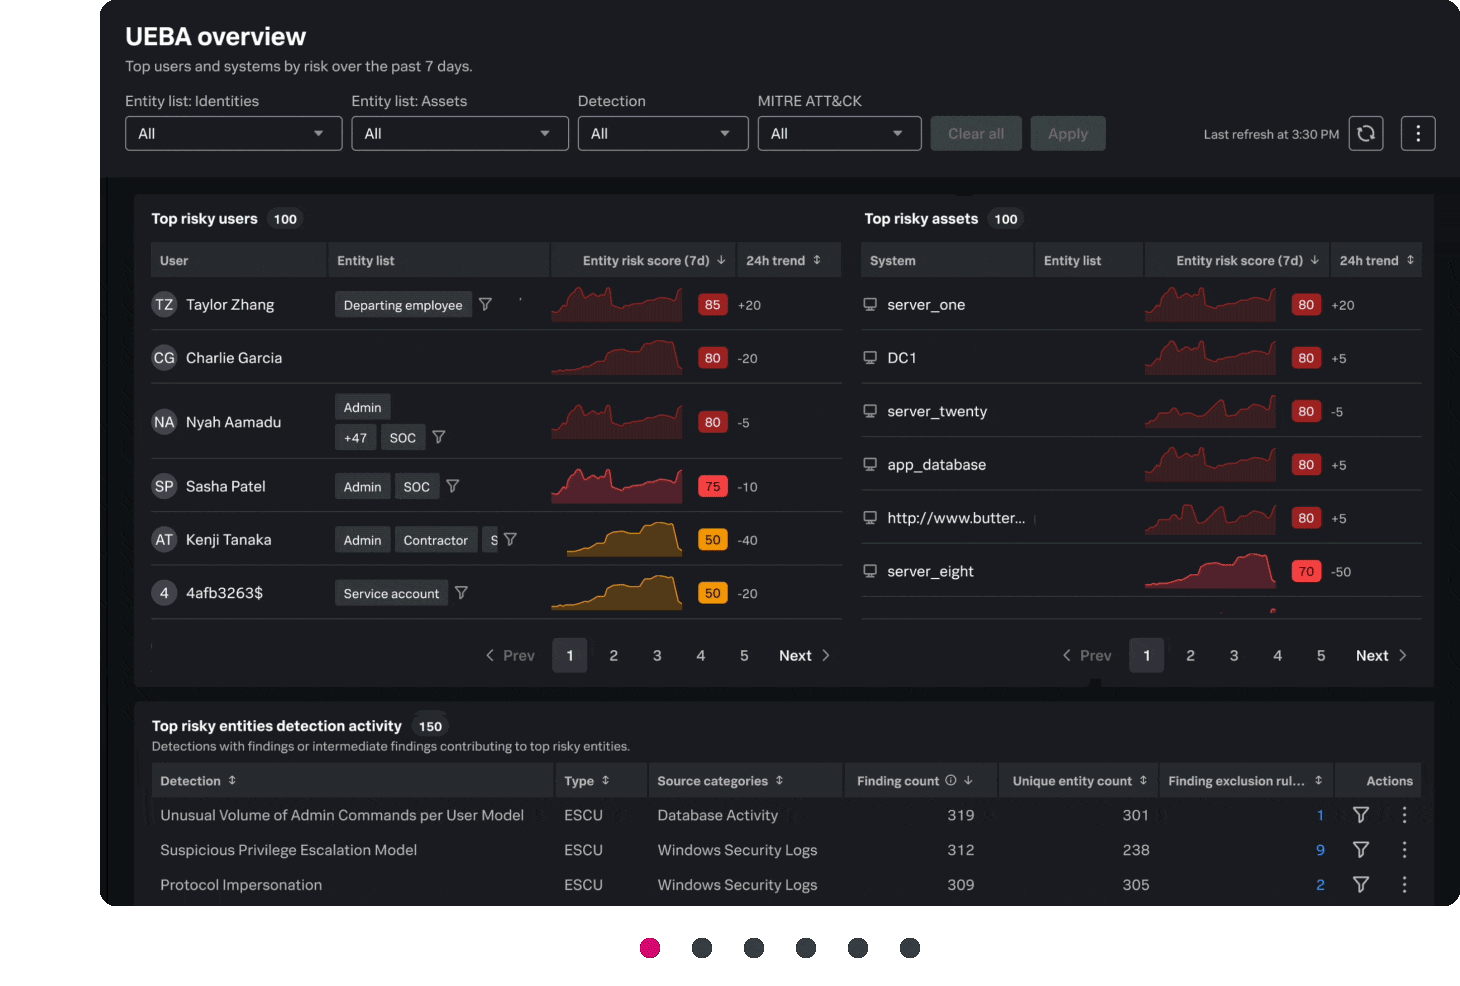
Task: Open the Entity list: Identities dropdown
Action: point(233,133)
